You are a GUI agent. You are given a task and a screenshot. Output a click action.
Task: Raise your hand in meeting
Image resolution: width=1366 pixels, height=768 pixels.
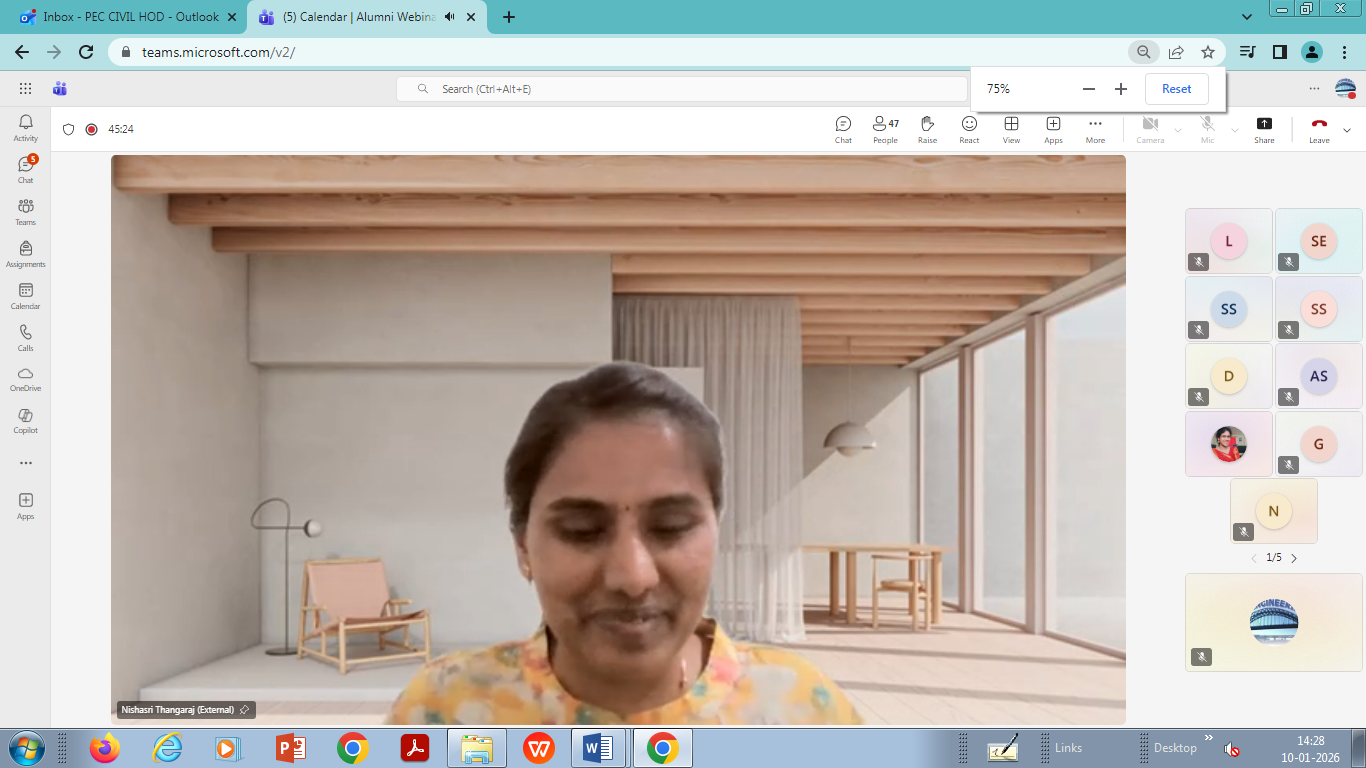(927, 128)
